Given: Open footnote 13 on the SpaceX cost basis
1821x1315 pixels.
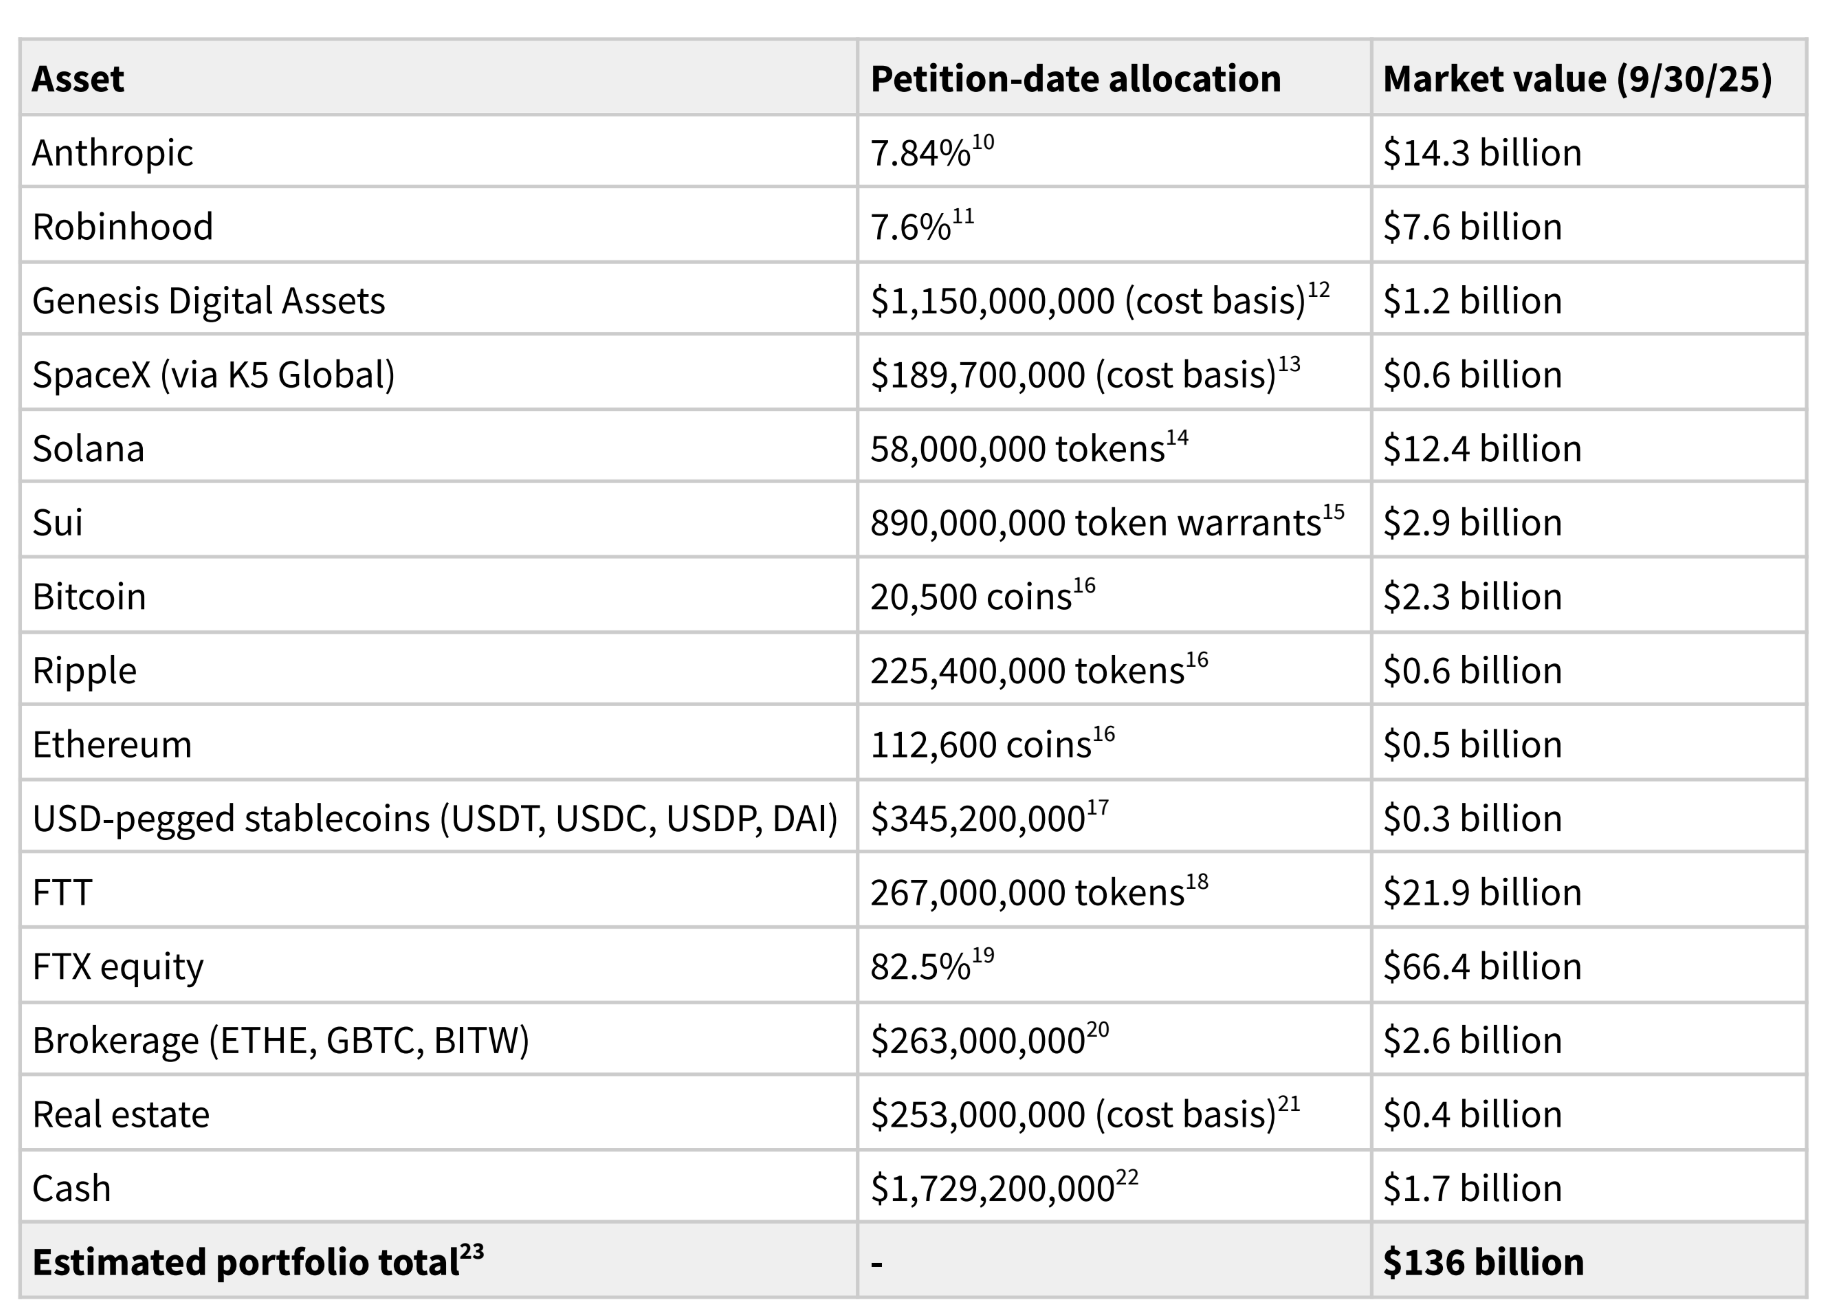Looking at the screenshot, I should tap(1289, 364).
